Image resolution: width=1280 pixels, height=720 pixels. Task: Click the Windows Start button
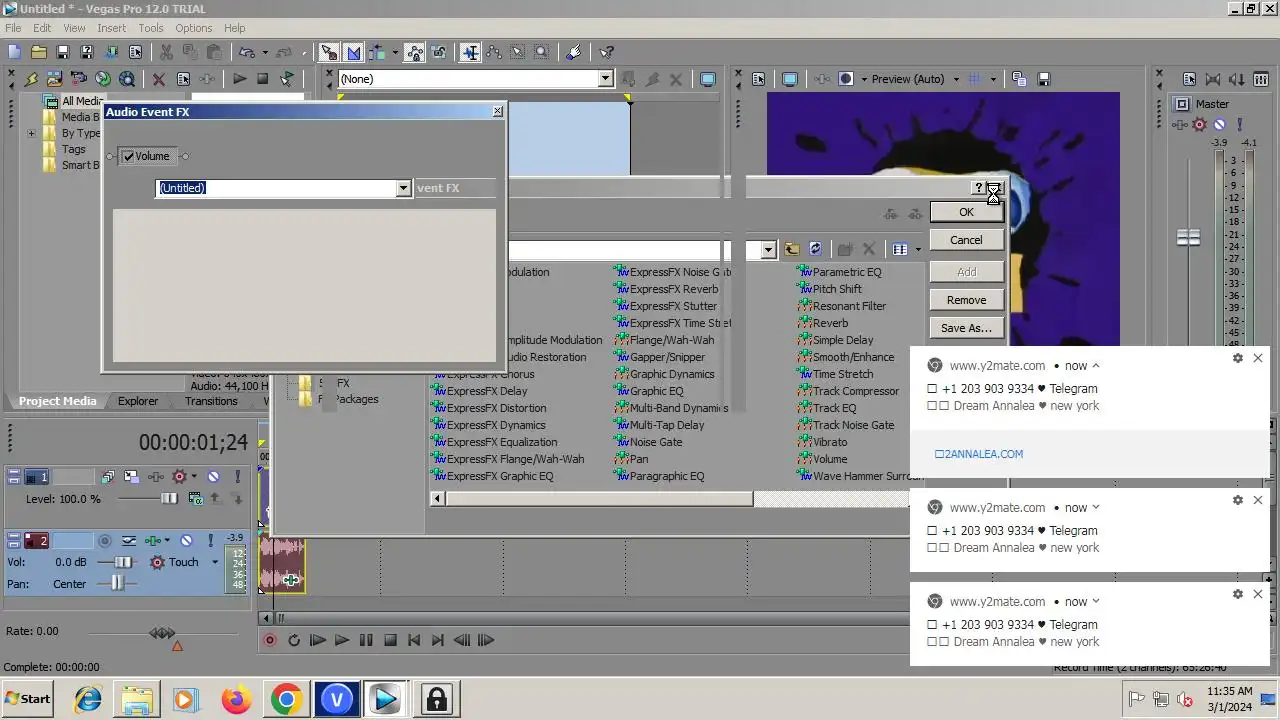(28, 699)
